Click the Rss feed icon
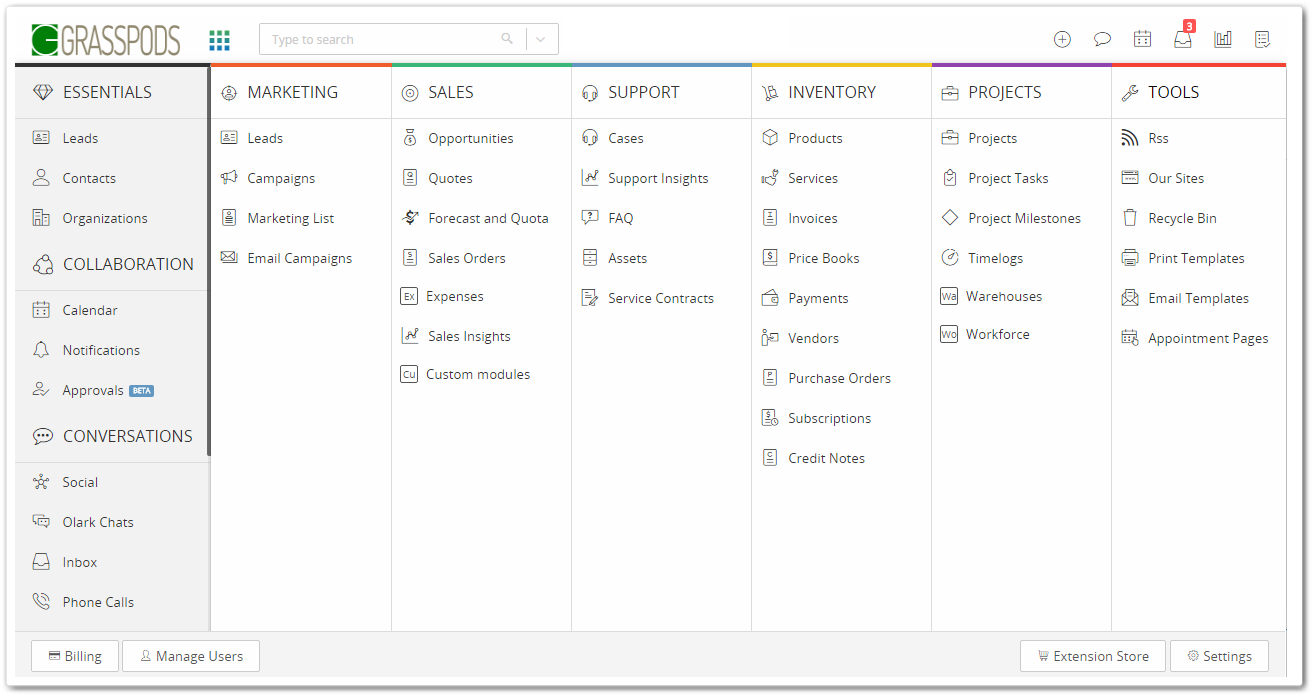This screenshot has height=698, width=1315. tap(1130, 138)
